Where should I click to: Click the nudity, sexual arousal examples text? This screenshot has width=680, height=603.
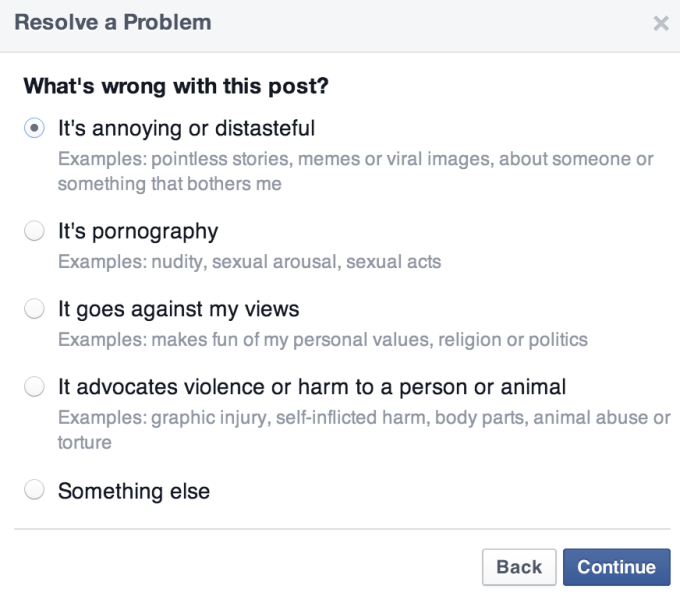[249, 262]
